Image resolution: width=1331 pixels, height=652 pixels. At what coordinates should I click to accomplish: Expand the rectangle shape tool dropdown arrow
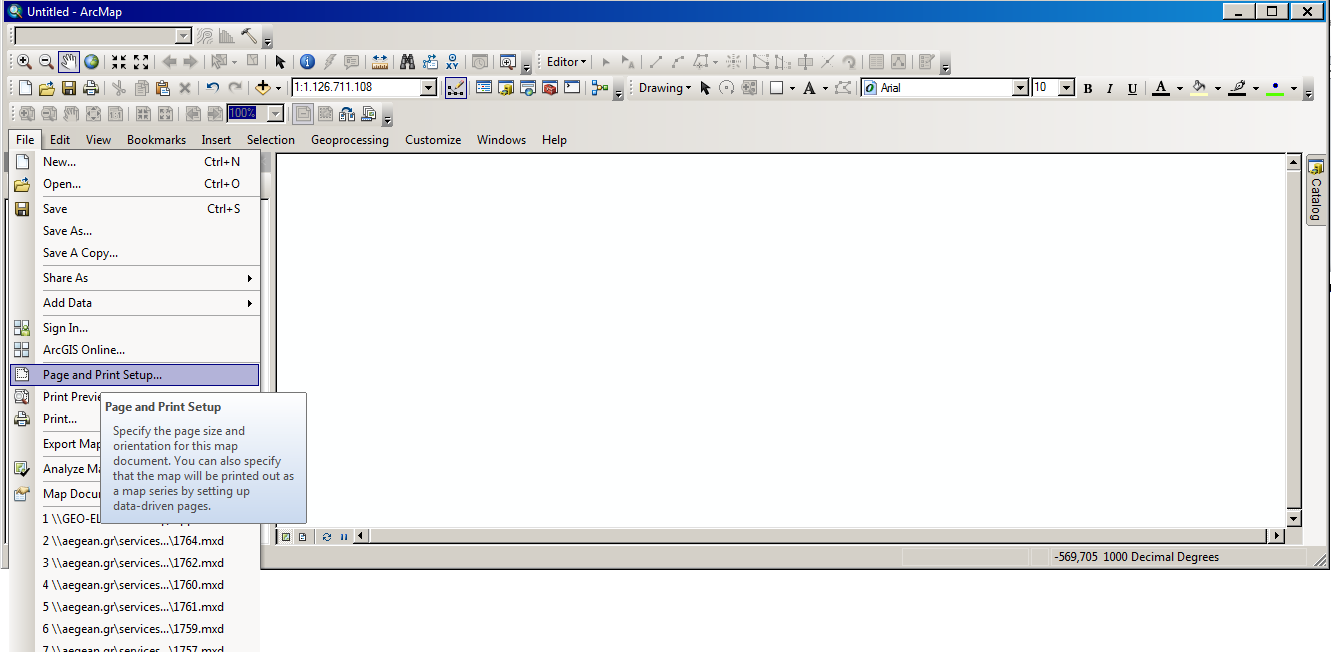(792, 88)
